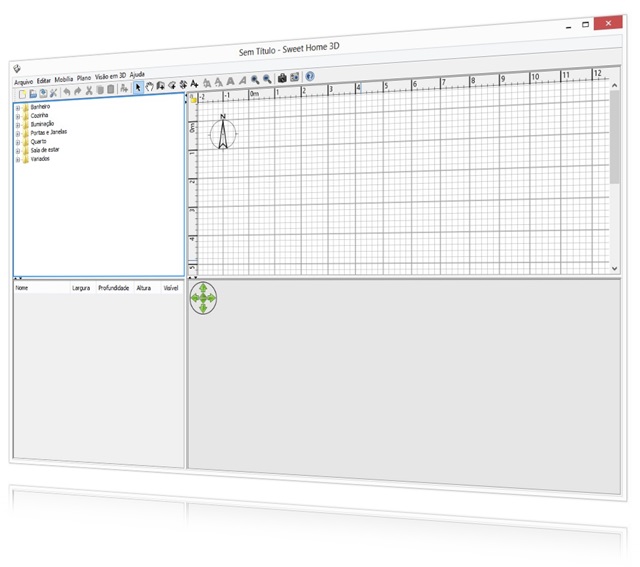The image size is (640, 567).
Task: Expand the Sala de estar category
Action: (x=18, y=151)
